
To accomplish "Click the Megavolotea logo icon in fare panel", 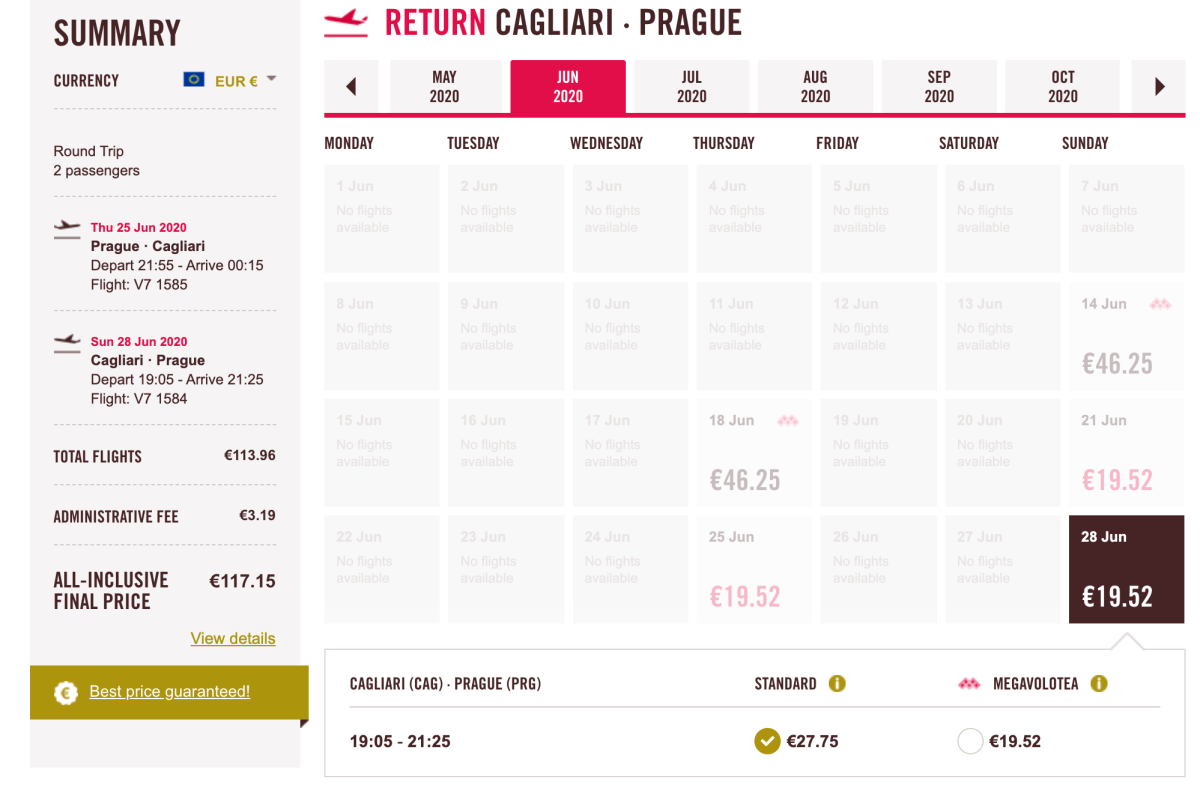I will pyautogui.click(x=968, y=684).
